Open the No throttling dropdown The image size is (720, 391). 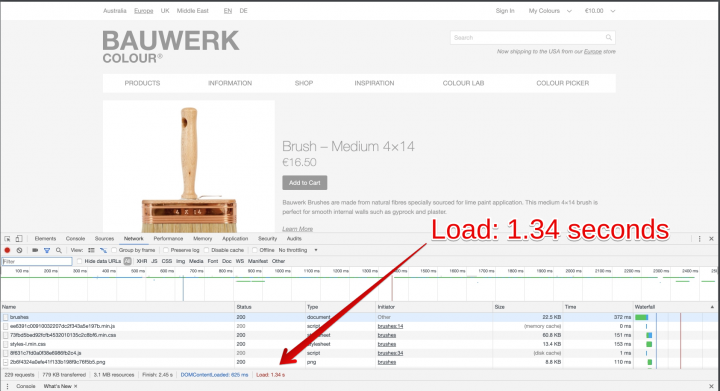[298, 250]
